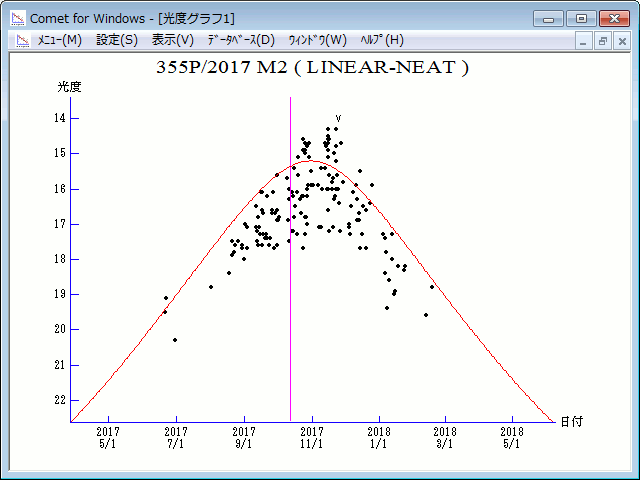Open the 設定(S) settings menu

pos(117,40)
